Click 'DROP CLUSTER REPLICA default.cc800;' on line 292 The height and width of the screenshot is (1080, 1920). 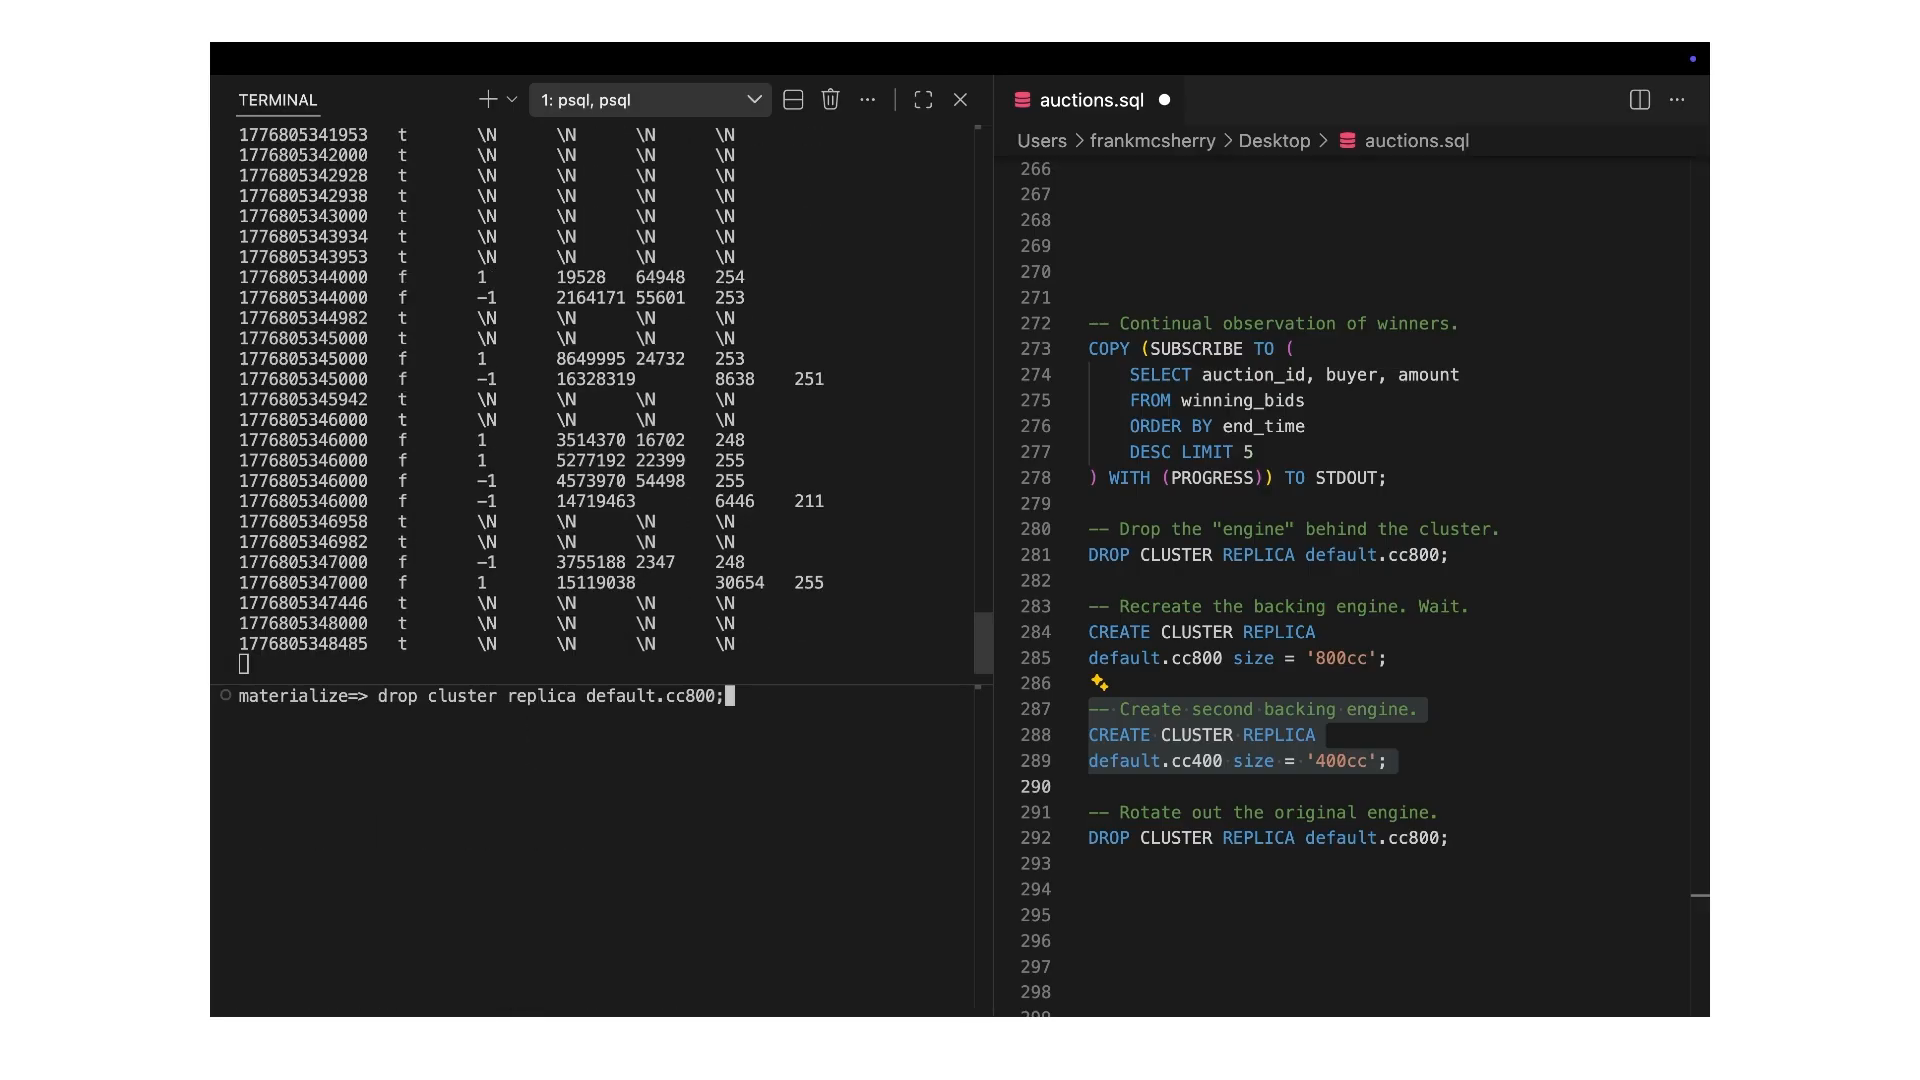pyautogui.click(x=1268, y=838)
